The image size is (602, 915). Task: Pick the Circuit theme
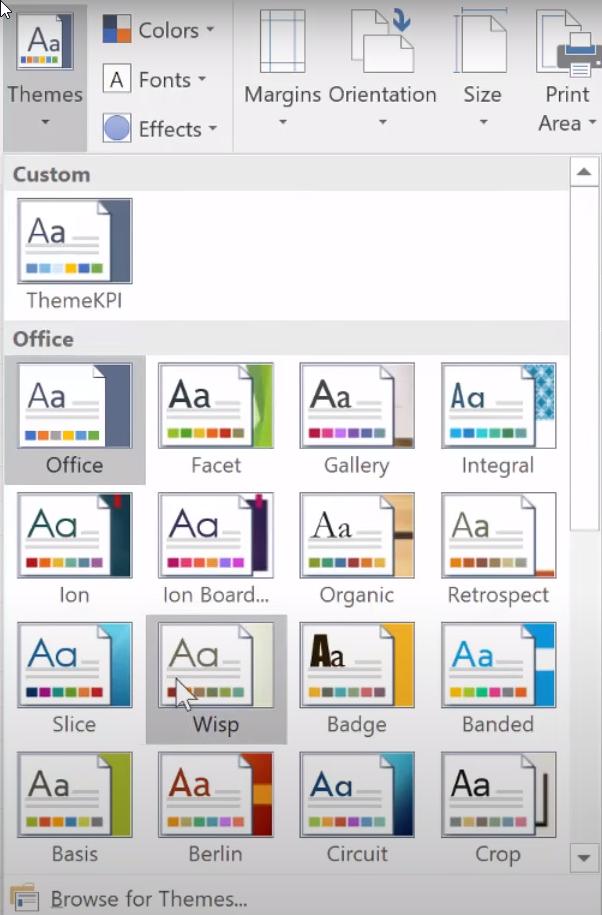coord(357,808)
